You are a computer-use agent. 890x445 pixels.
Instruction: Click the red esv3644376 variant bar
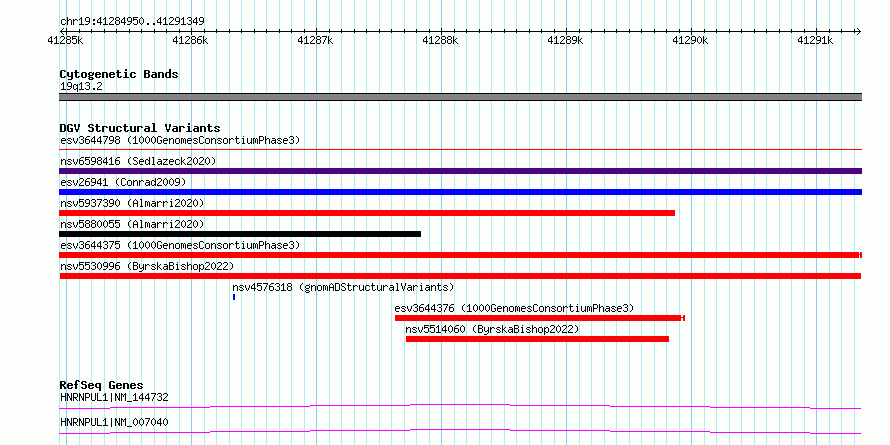pyautogui.click(x=540, y=318)
